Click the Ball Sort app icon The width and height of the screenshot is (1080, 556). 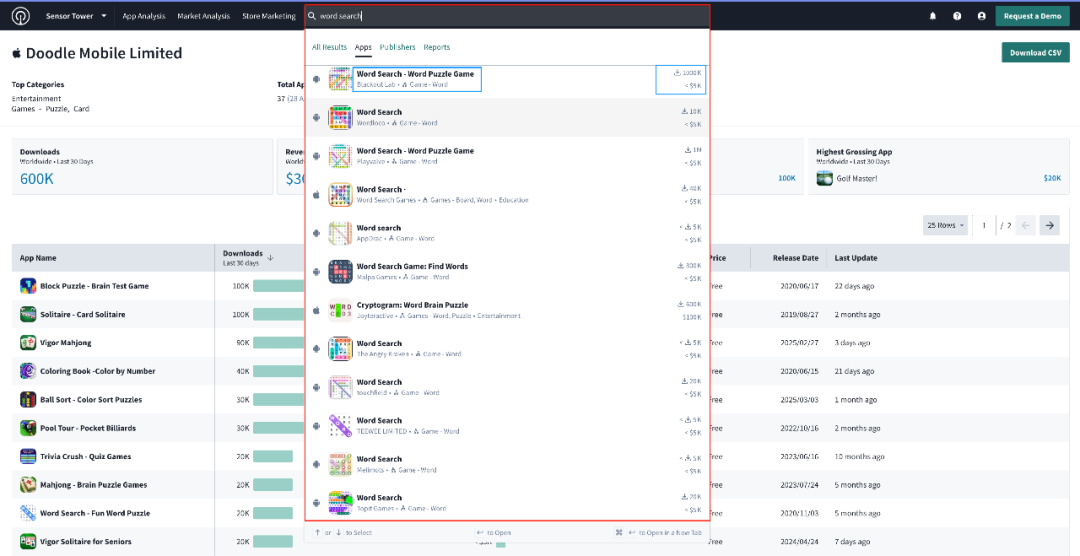28,400
